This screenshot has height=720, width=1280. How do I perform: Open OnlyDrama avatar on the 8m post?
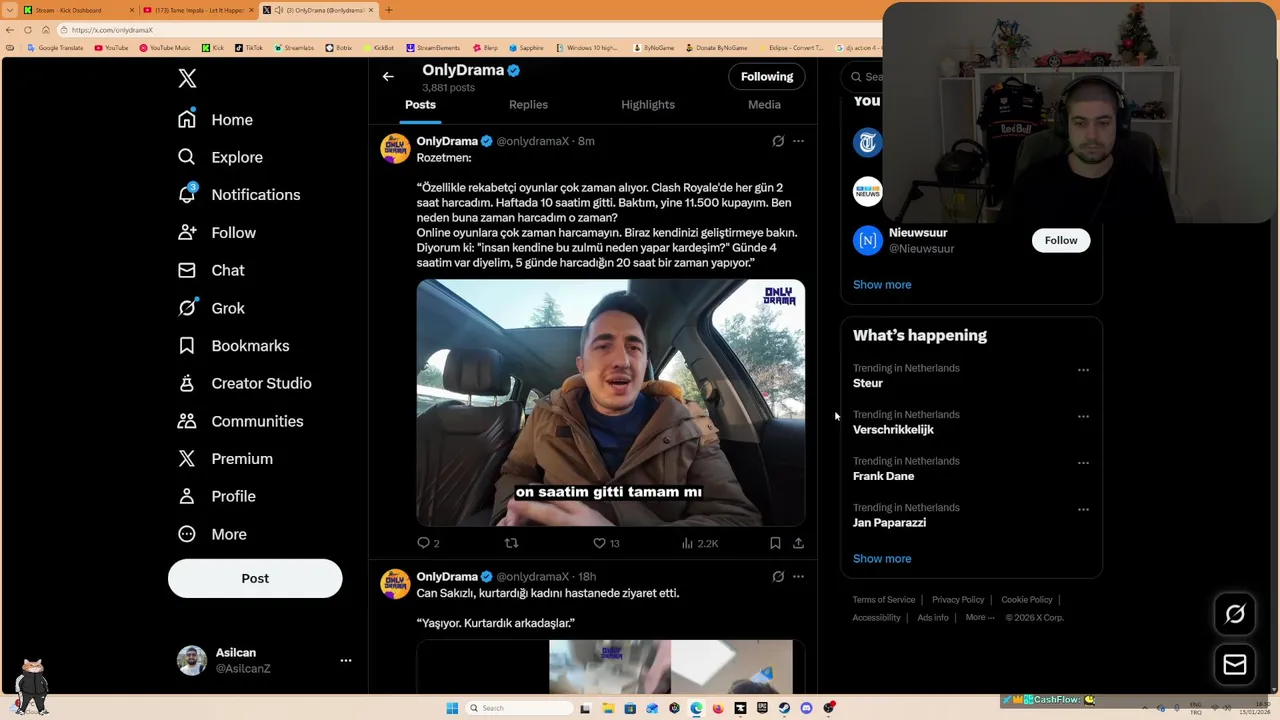click(x=395, y=149)
